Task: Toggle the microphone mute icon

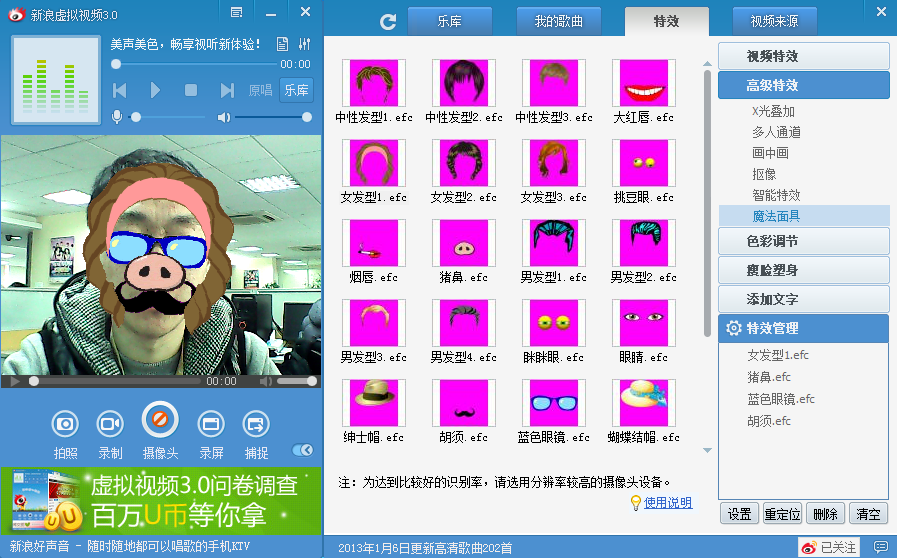Action: (x=117, y=117)
